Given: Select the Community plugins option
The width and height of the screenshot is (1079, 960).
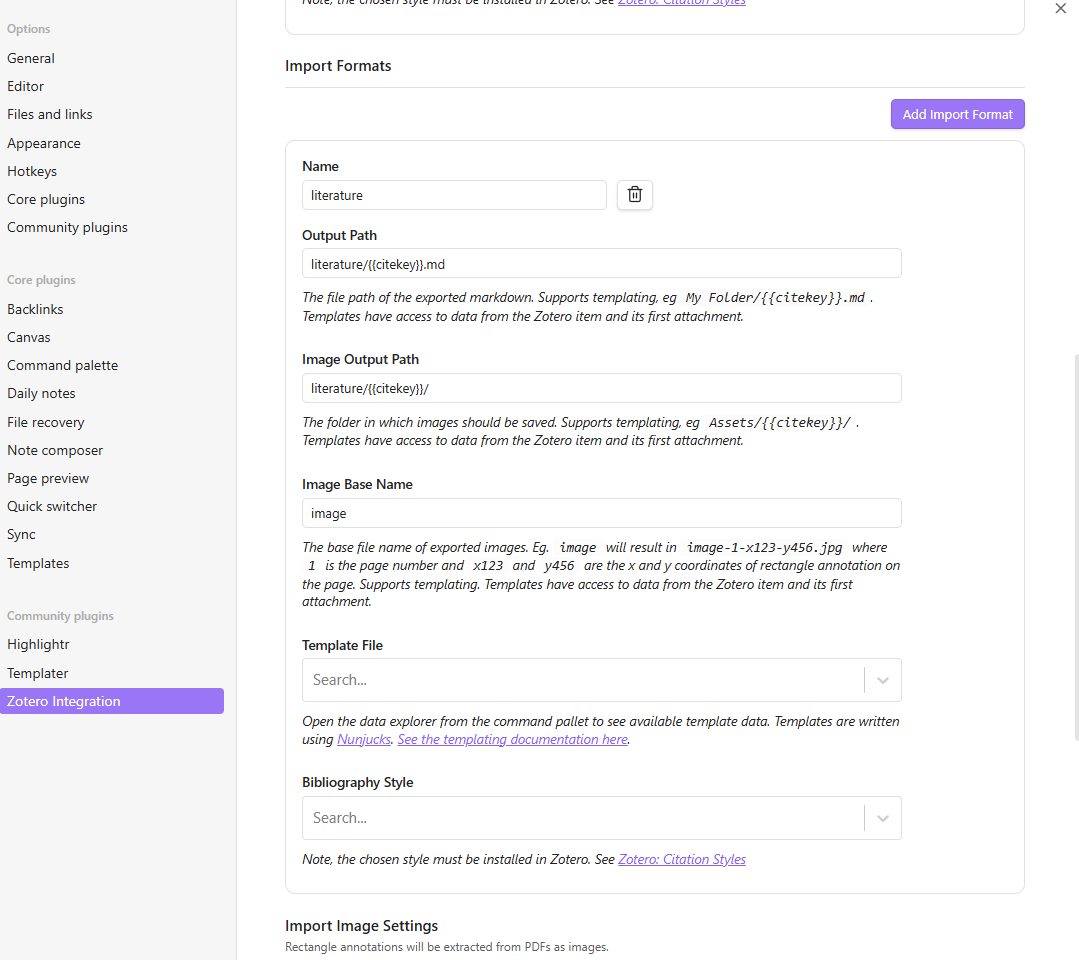Looking at the screenshot, I should (x=67, y=227).
